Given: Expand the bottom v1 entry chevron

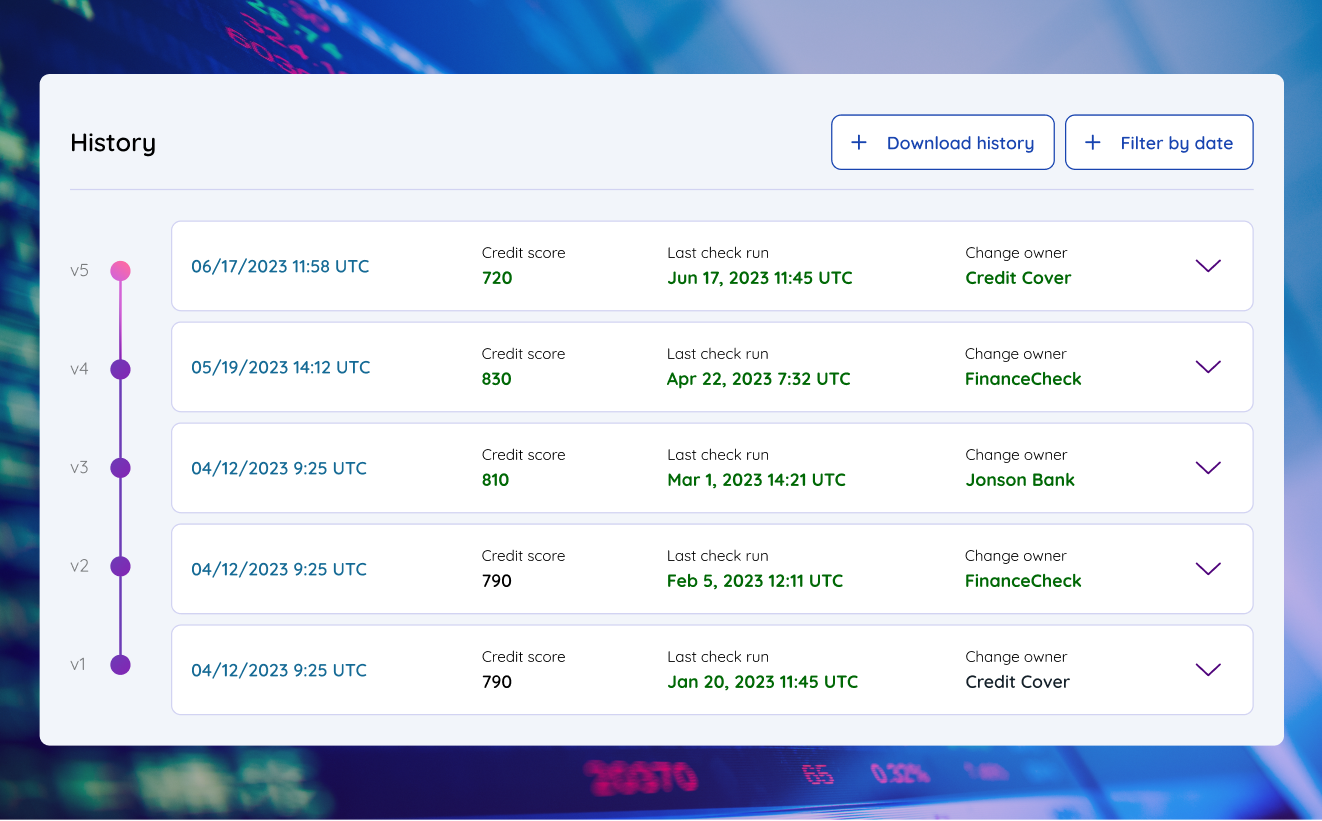Looking at the screenshot, I should pos(1207,670).
